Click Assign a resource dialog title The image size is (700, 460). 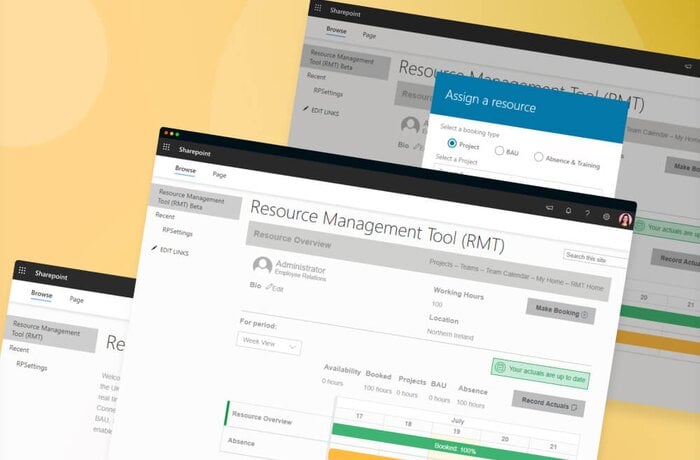click(490, 101)
